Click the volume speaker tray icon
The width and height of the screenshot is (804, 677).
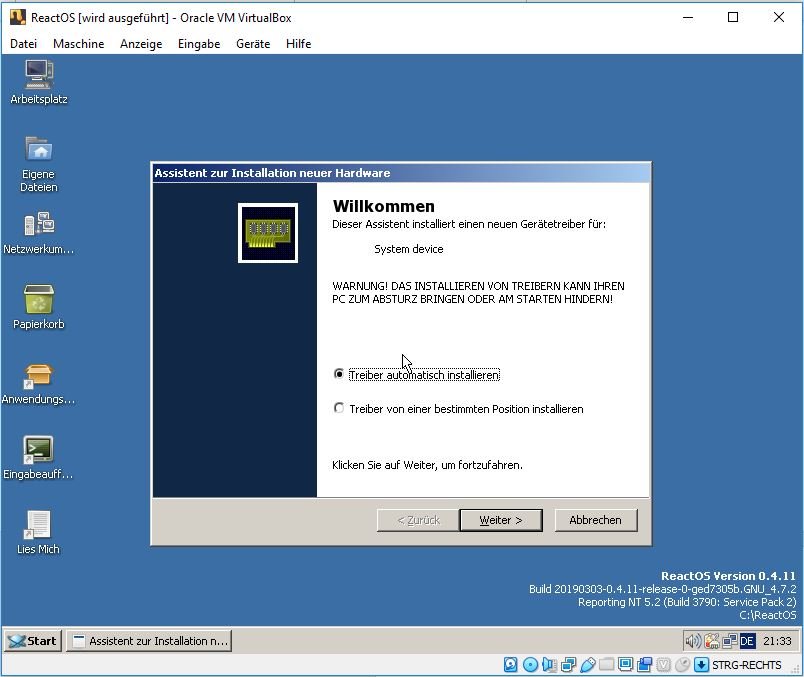pyautogui.click(x=693, y=641)
